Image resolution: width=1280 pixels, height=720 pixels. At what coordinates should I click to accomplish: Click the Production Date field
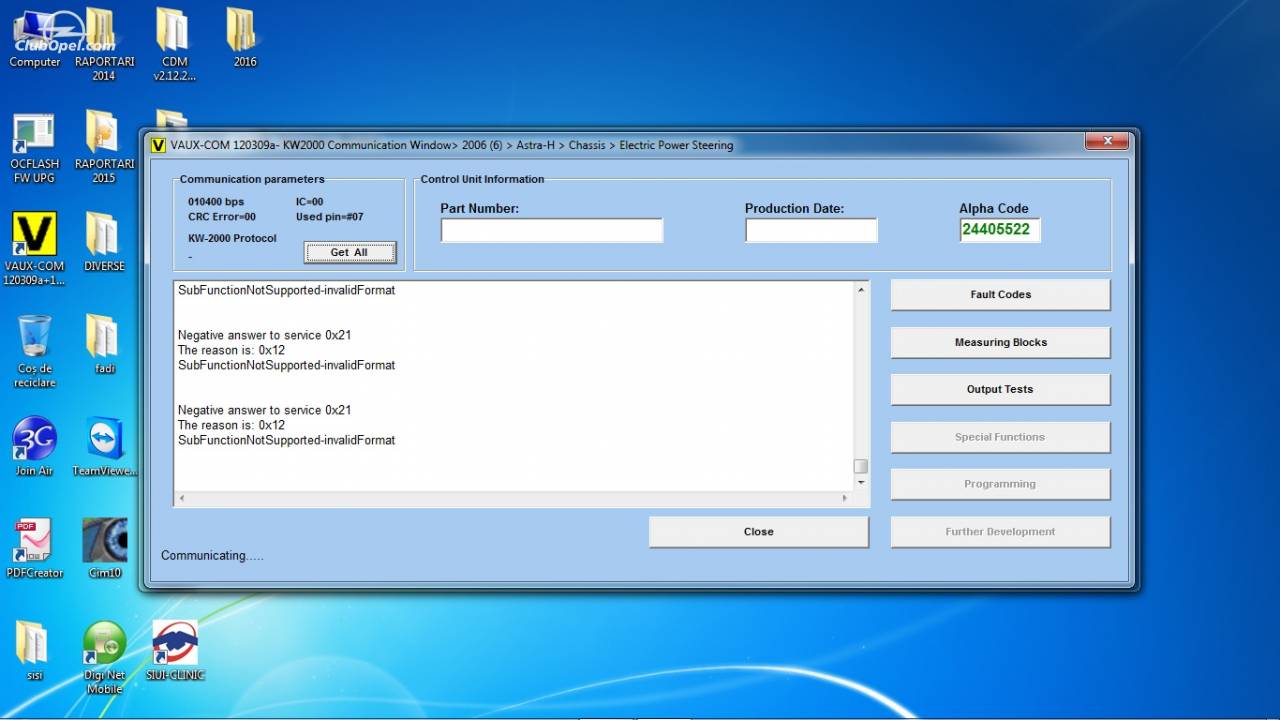pos(811,231)
